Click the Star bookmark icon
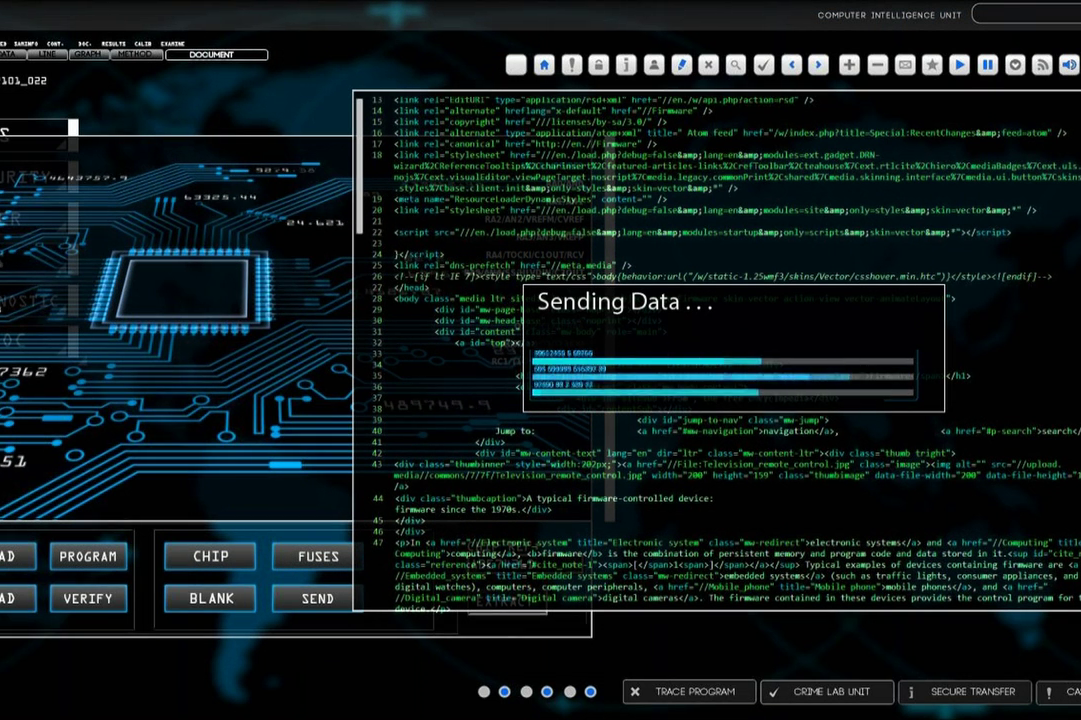The image size is (1081, 720). 934,64
